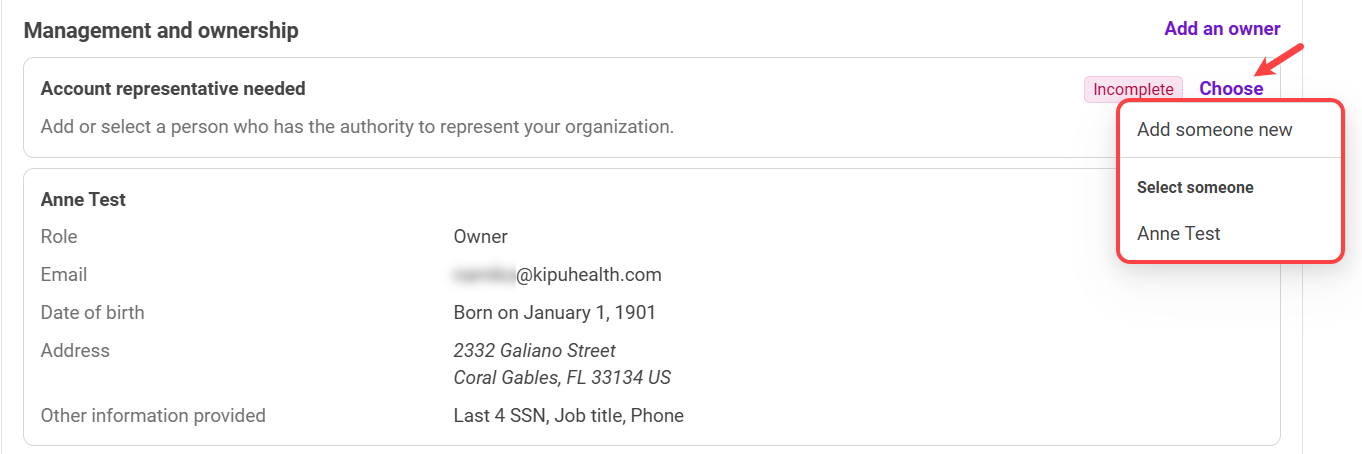Pick Anne Test in the dropdown menu
Screen dimensions: 1362x454
pyautogui.click(x=1178, y=234)
